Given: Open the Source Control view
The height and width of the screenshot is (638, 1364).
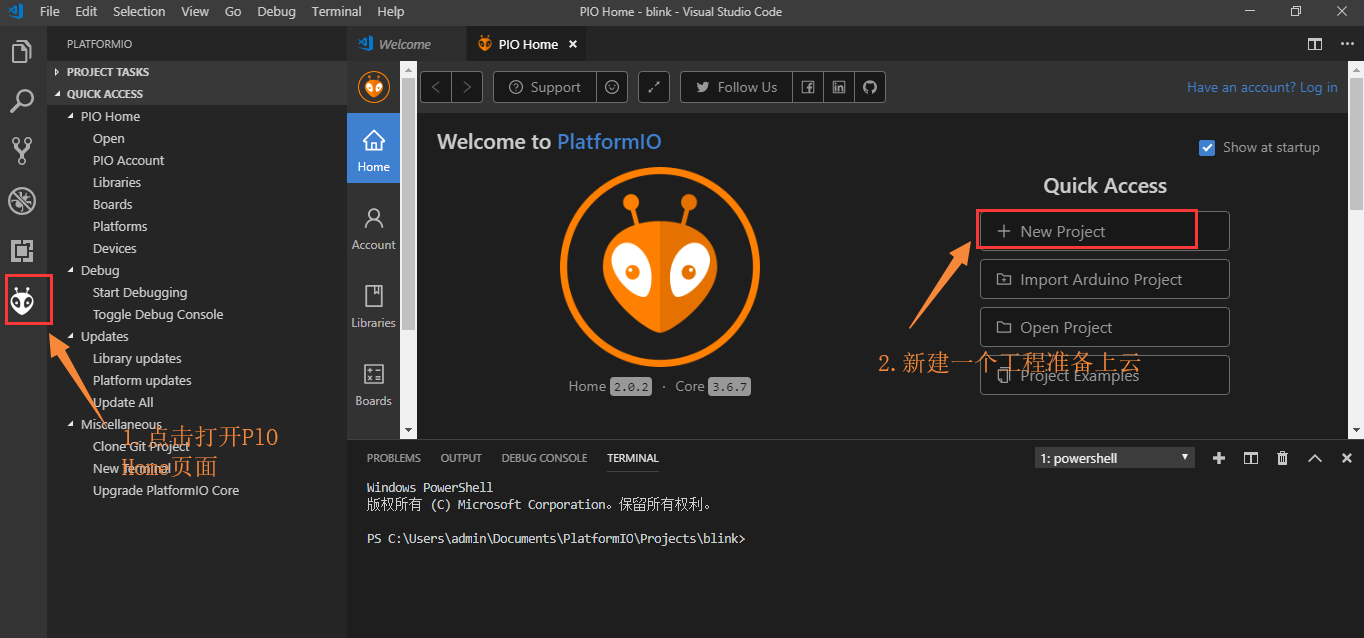Looking at the screenshot, I should tap(22, 150).
